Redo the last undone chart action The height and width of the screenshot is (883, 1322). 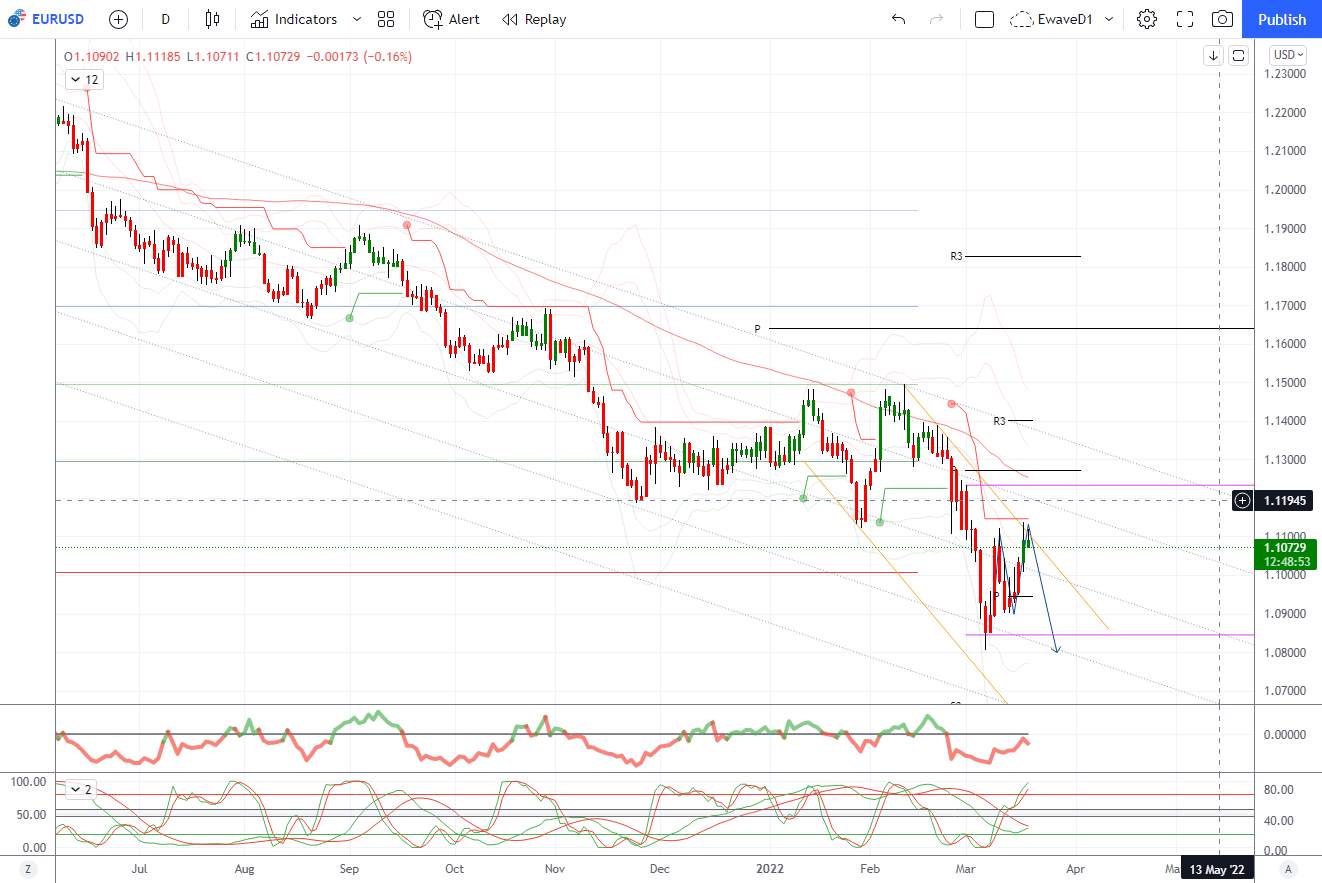tap(936, 19)
